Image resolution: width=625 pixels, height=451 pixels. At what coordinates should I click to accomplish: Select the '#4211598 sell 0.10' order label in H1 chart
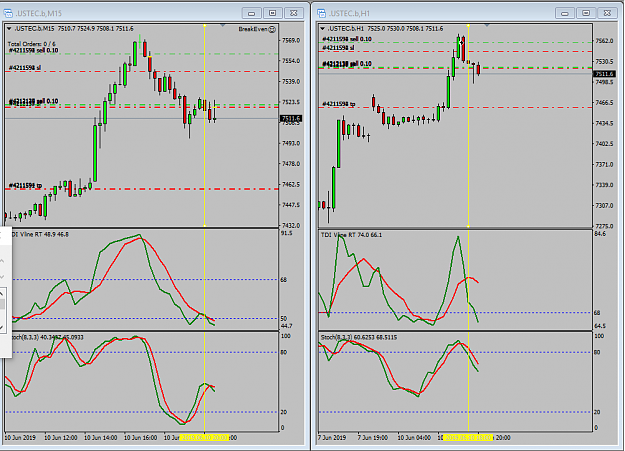coord(347,39)
